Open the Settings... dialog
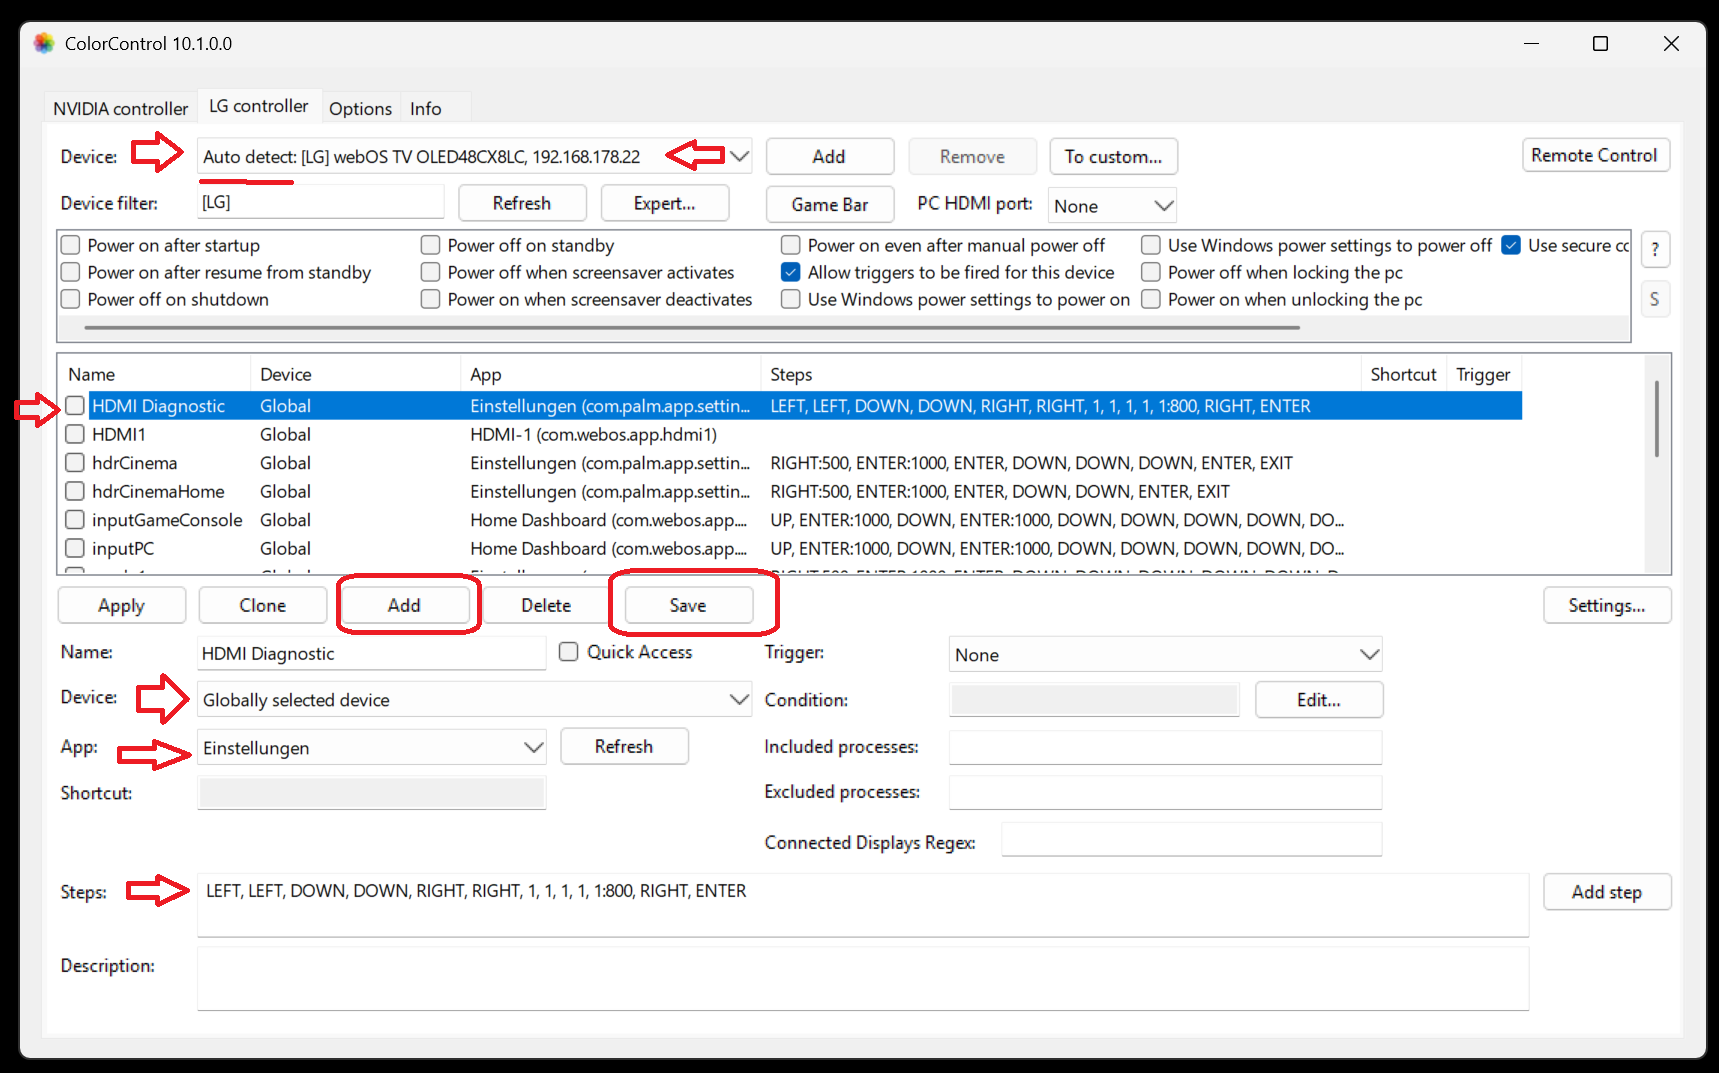Image resolution: width=1719 pixels, height=1073 pixels. (x=1606, y=605)
